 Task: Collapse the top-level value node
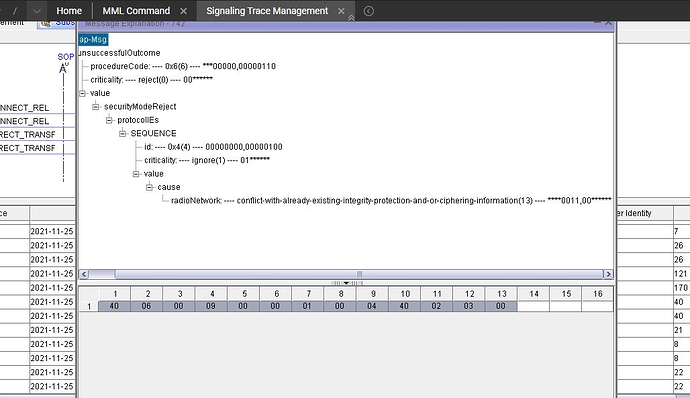82,93
